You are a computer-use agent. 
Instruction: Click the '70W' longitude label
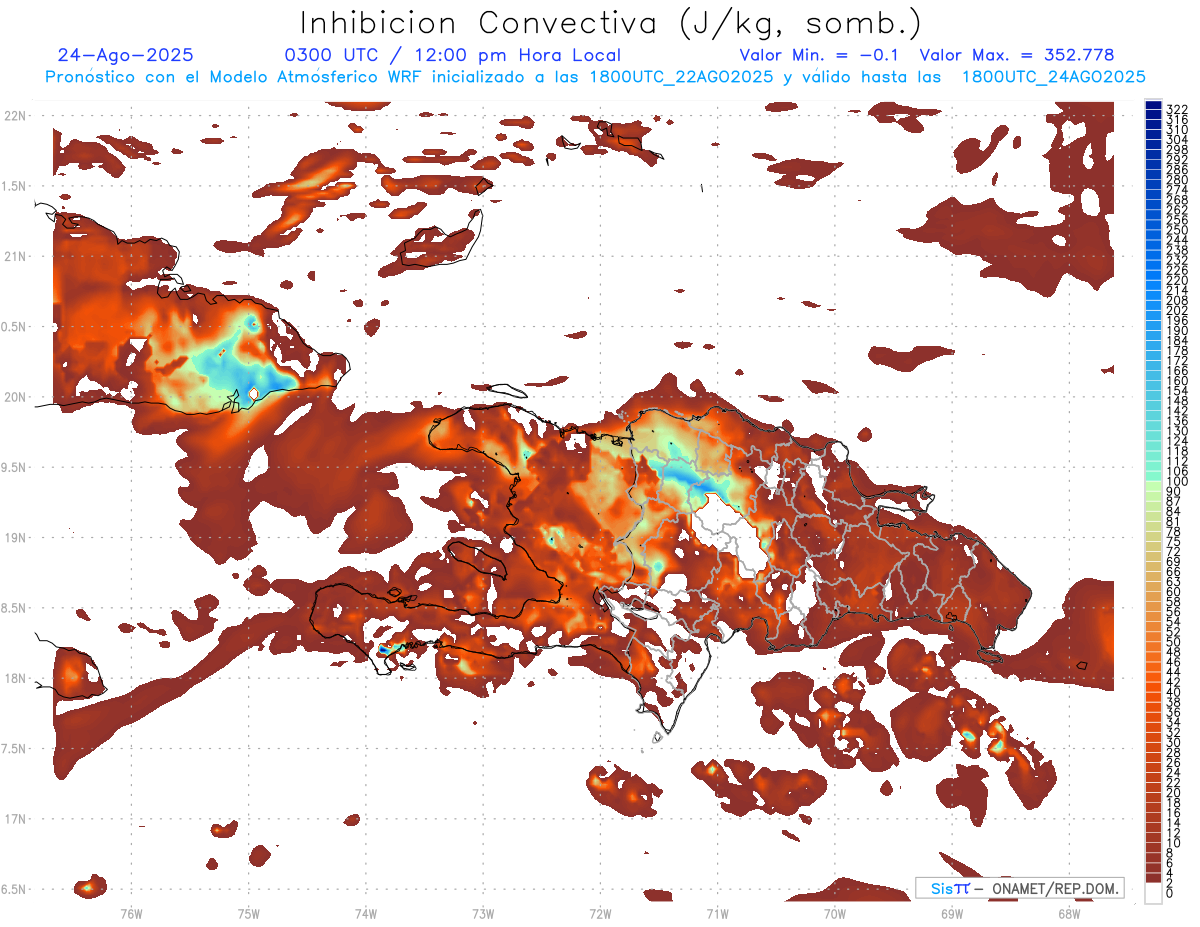(x=835, y=913)
